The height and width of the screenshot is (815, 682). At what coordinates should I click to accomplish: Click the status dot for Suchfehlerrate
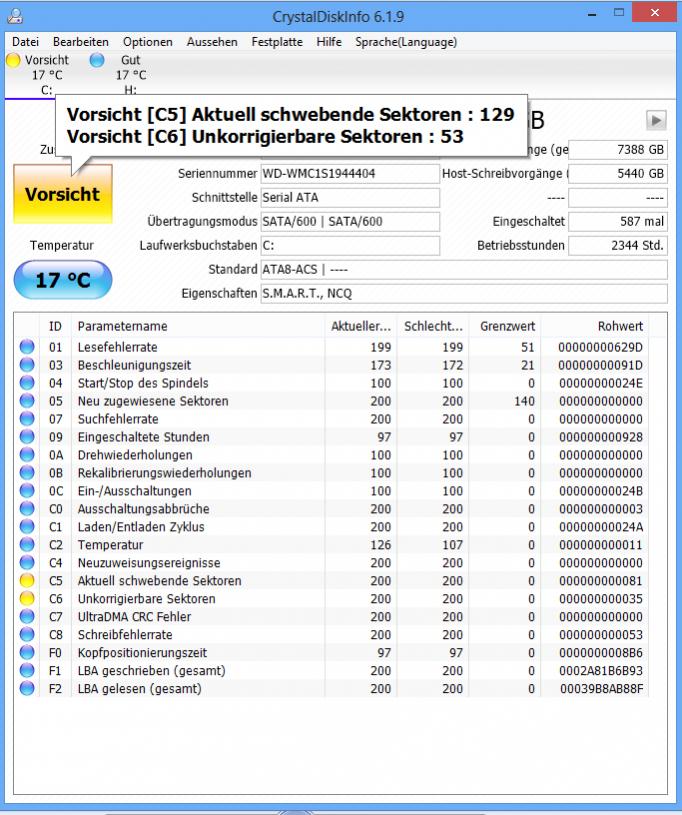(x=27, y=419)
